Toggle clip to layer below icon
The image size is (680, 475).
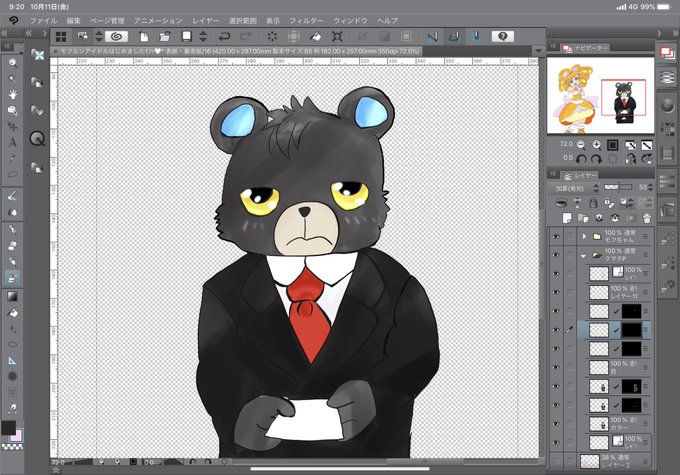(x=561, y=203)
